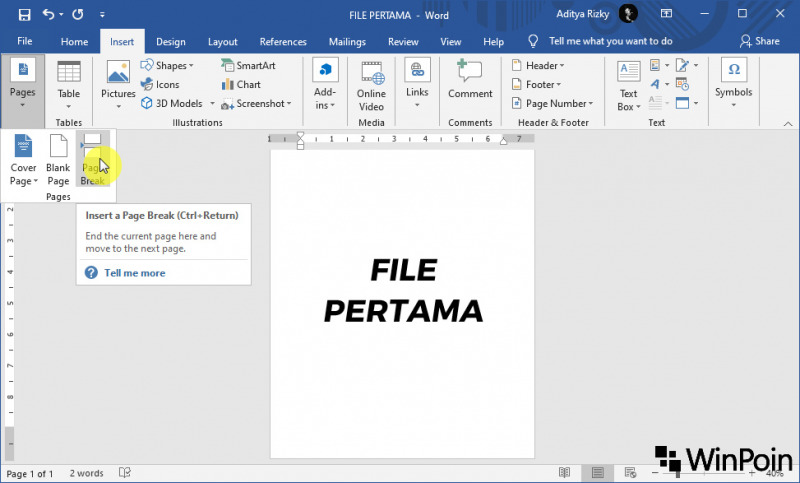The image size is (800, 483).
Task: Open the Cover Page gallery
Action: tap(23, 160)
